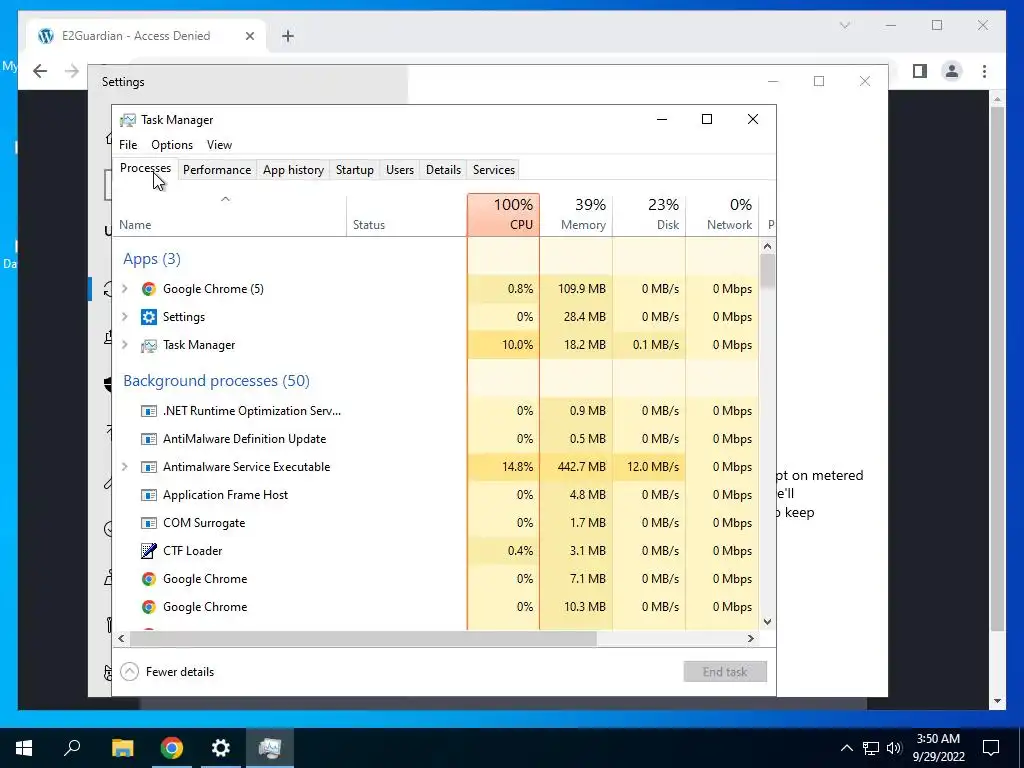Viewport: 1024px width, 768px height.
Task: Sort processes by CPU column
Action: coord(504,214)
